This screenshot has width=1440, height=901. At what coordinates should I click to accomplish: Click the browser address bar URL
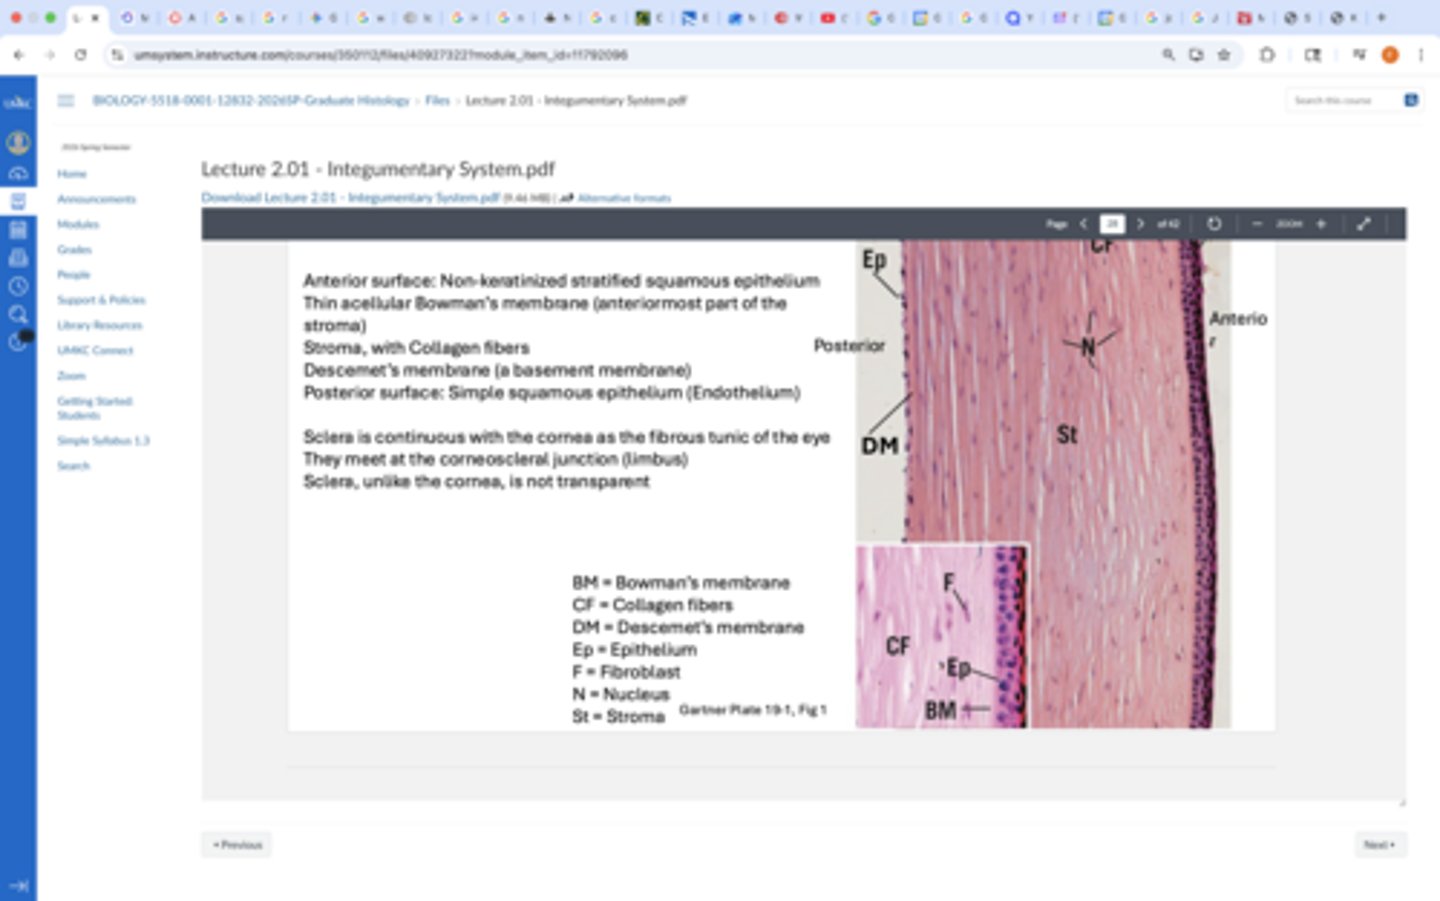click(x=380, y=55)
